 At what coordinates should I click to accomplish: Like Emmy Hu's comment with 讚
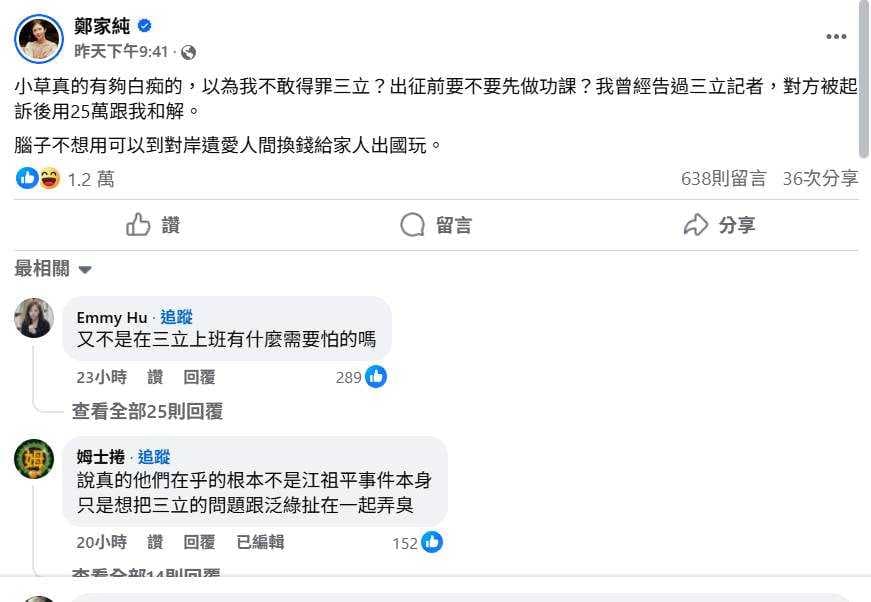[155, 377]
